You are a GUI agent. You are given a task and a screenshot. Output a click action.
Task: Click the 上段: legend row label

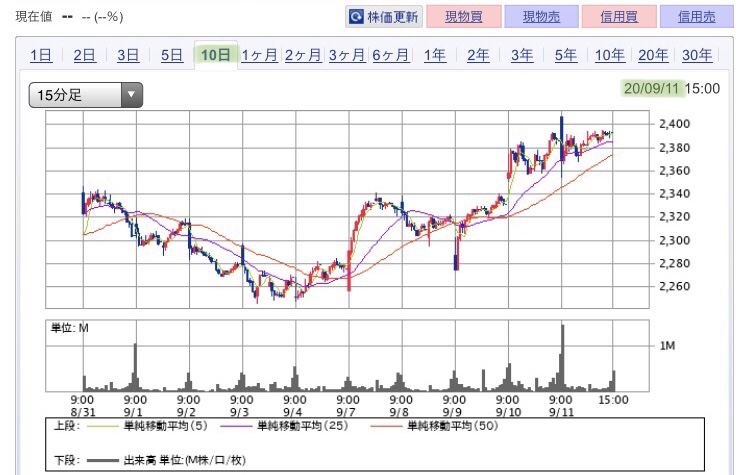click(x=67, y=426)
